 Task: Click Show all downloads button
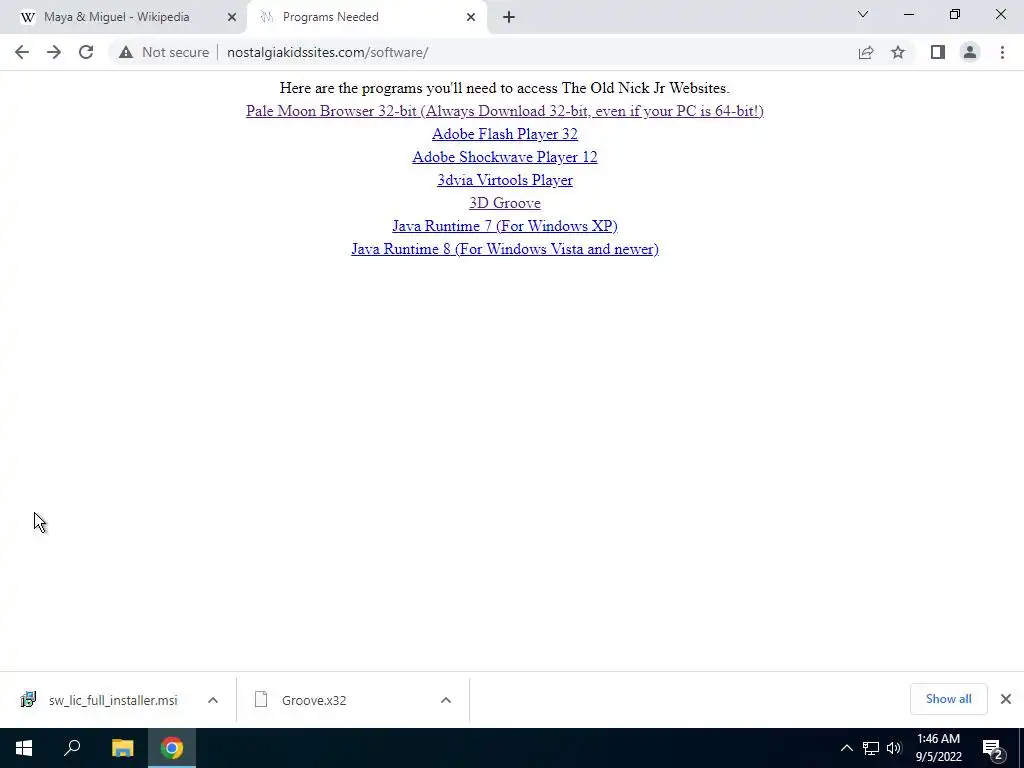pos(948,699)
